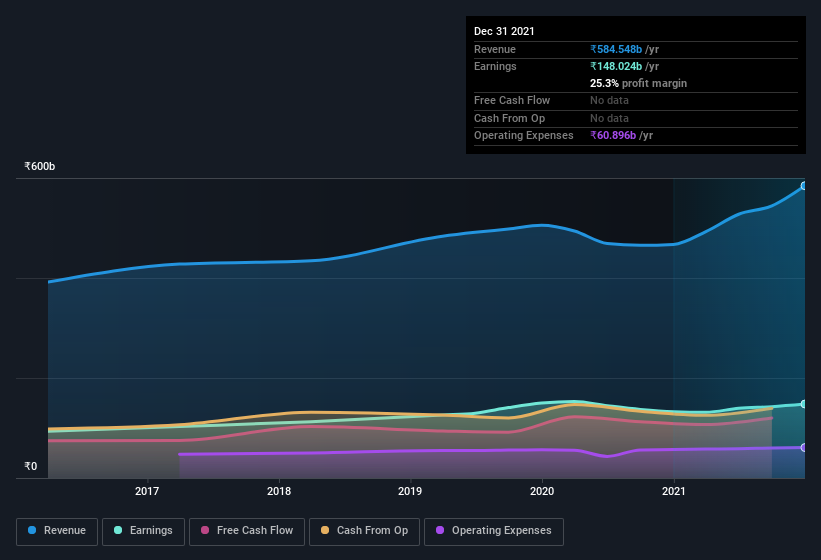Click the 2021 x-axis label

pos(674,491)
